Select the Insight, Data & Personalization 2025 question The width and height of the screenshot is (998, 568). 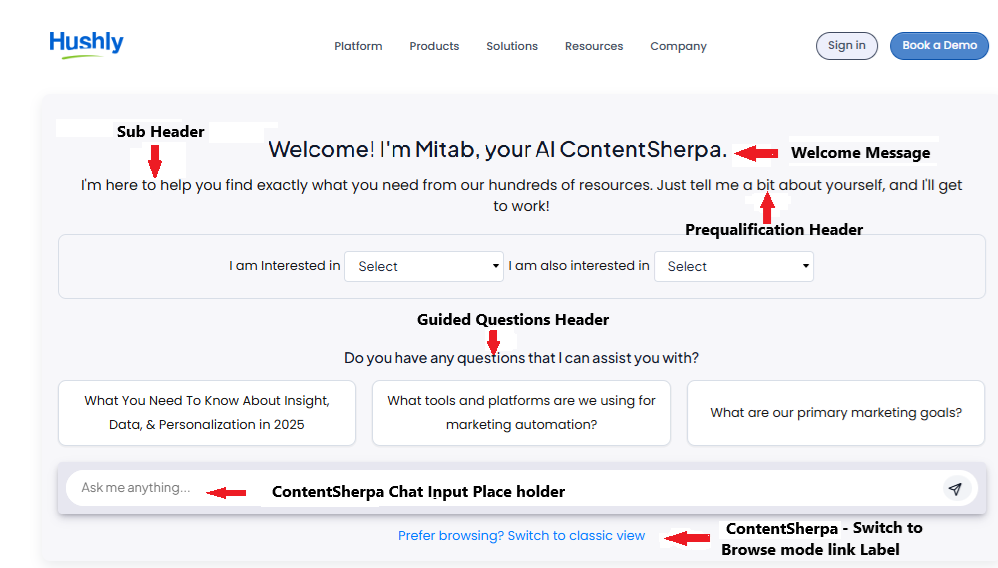point(207,413)
